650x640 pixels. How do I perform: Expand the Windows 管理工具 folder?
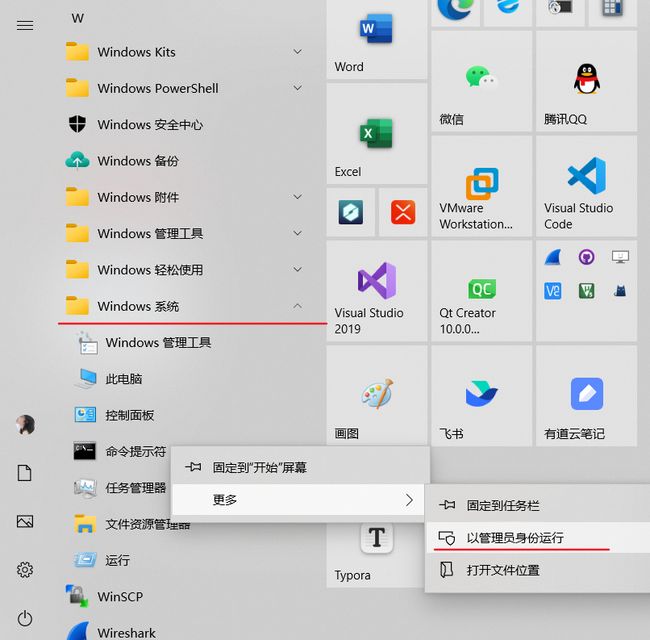click(184, 233)
